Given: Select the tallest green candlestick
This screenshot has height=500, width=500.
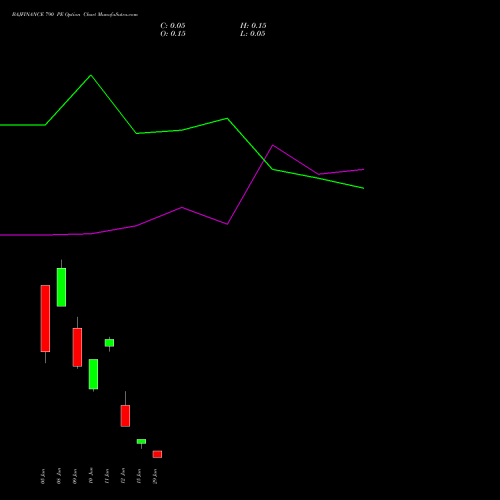Looking at the screenshot, I should click(x=61, y=287).
